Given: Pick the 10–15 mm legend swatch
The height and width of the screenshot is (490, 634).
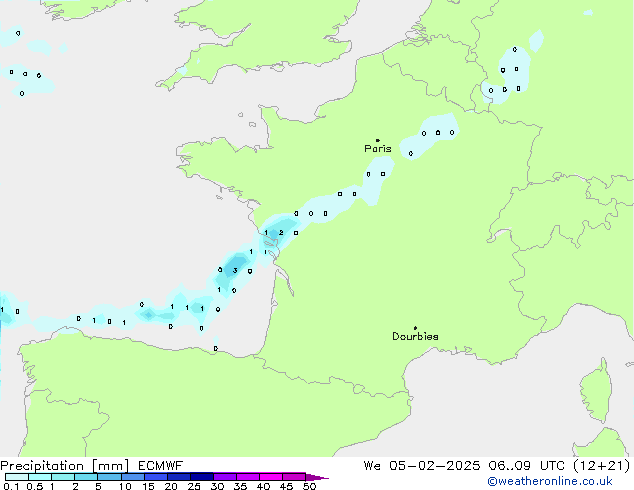Looking at the screenshot, I should point(132,477).
